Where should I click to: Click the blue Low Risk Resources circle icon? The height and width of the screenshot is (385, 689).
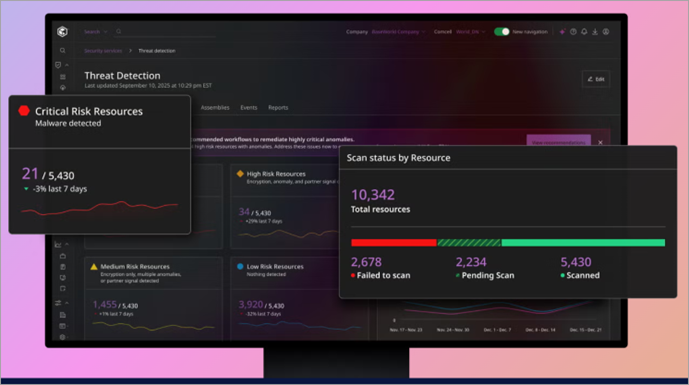click(240, 266)
